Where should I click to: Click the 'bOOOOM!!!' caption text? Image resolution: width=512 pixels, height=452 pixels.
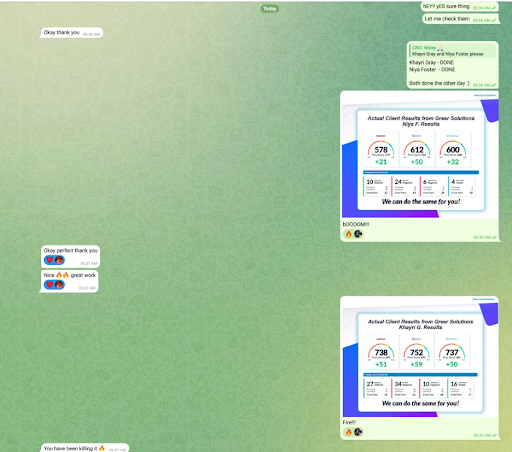pyautogui.click(x=356, y=224)
